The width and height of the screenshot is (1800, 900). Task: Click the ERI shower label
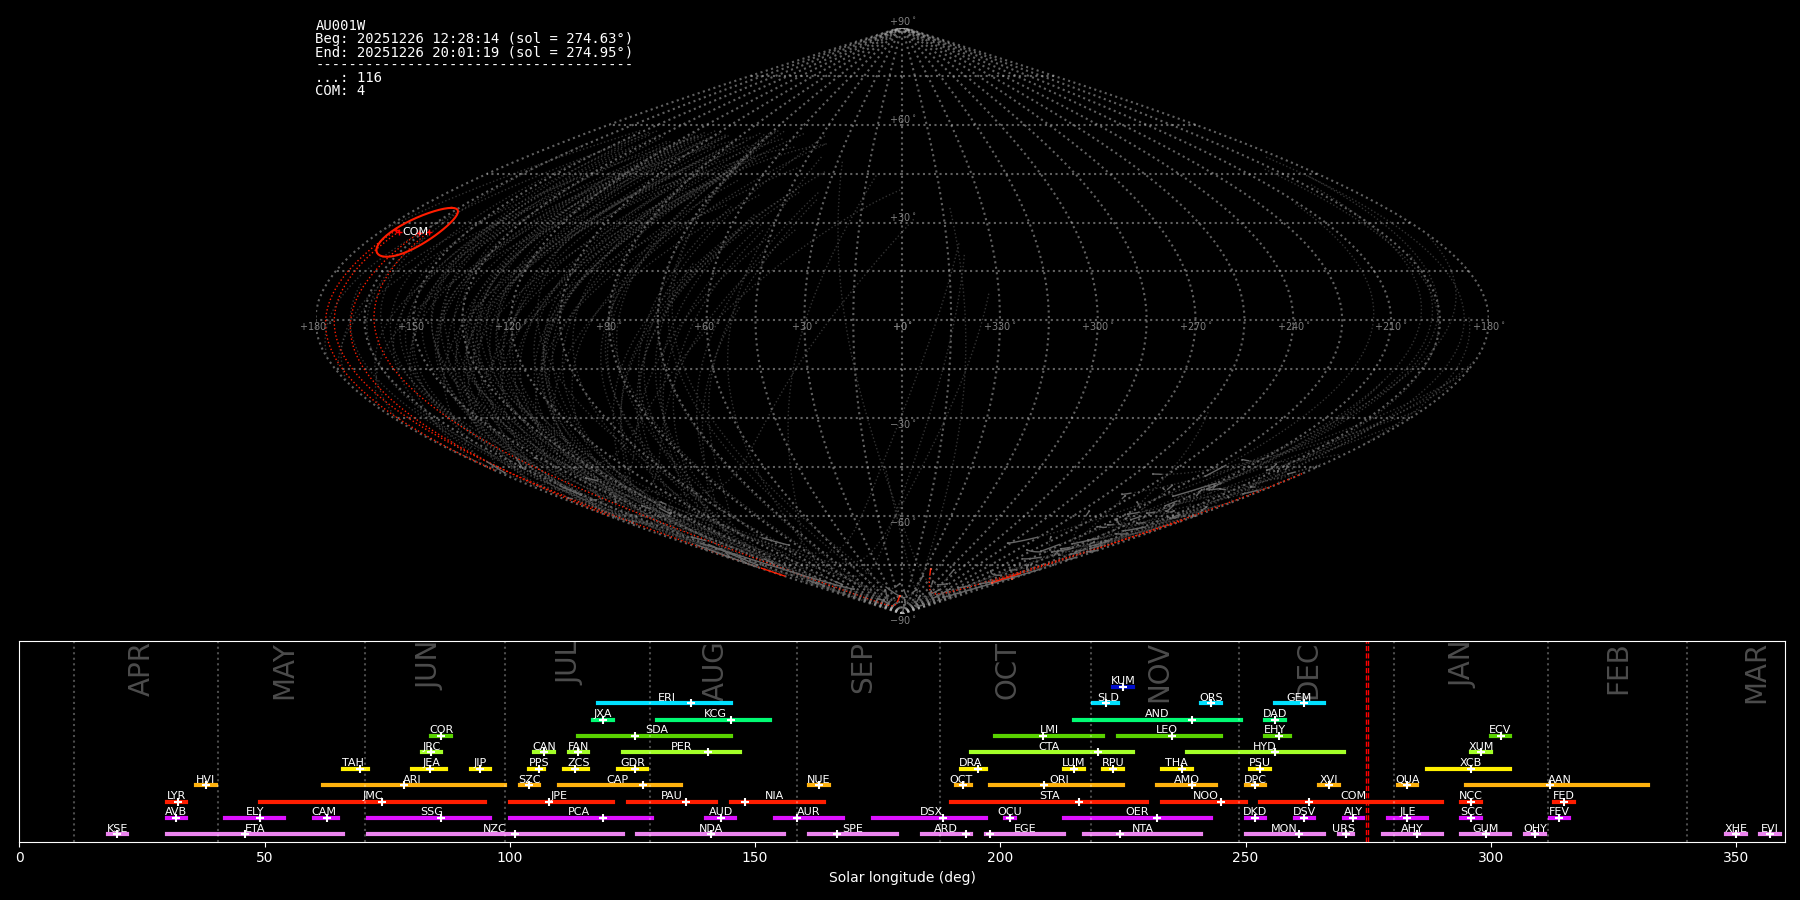tap(666, 698)
